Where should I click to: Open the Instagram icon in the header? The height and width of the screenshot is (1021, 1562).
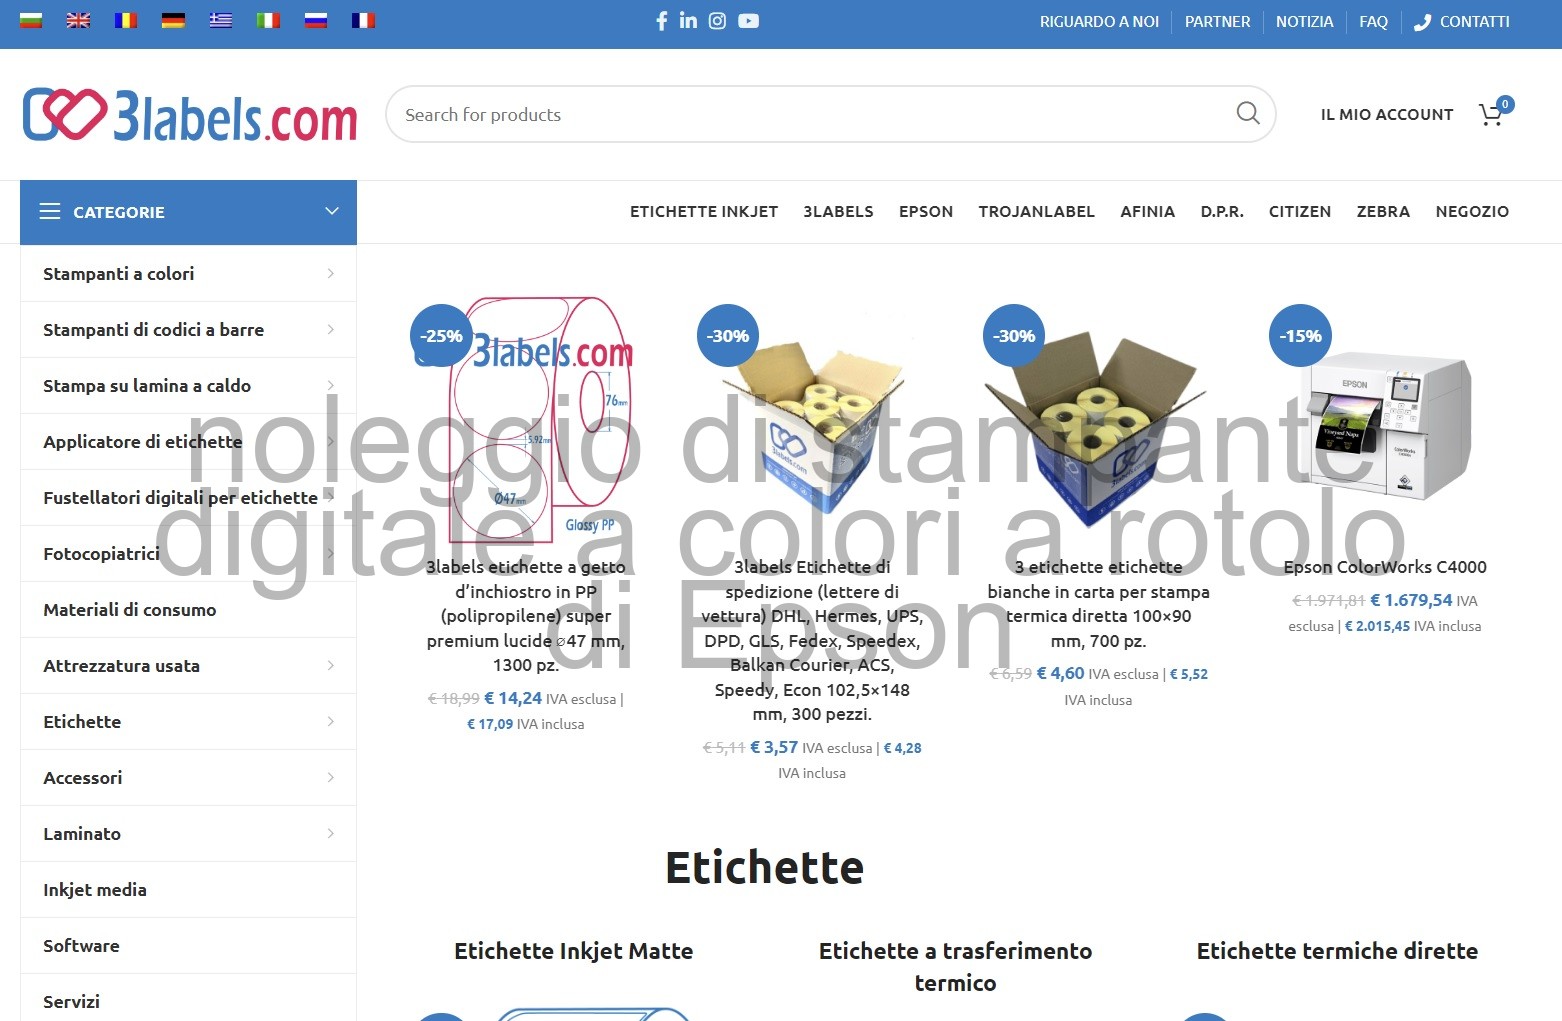point(717,20)
